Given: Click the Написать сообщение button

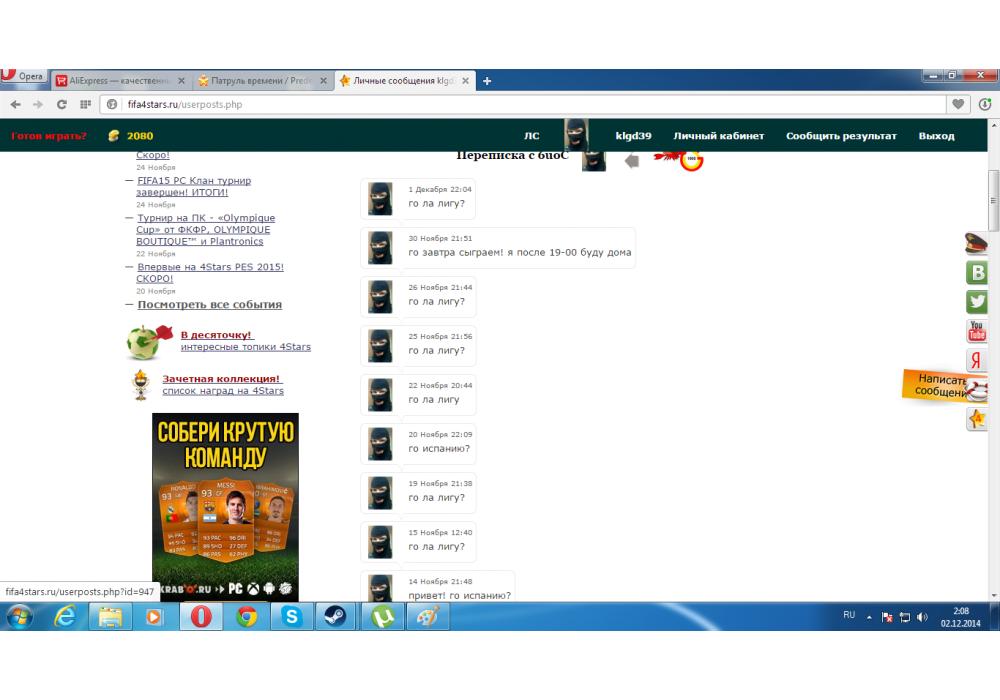Looking at the screenshot, I should [942, 386].
